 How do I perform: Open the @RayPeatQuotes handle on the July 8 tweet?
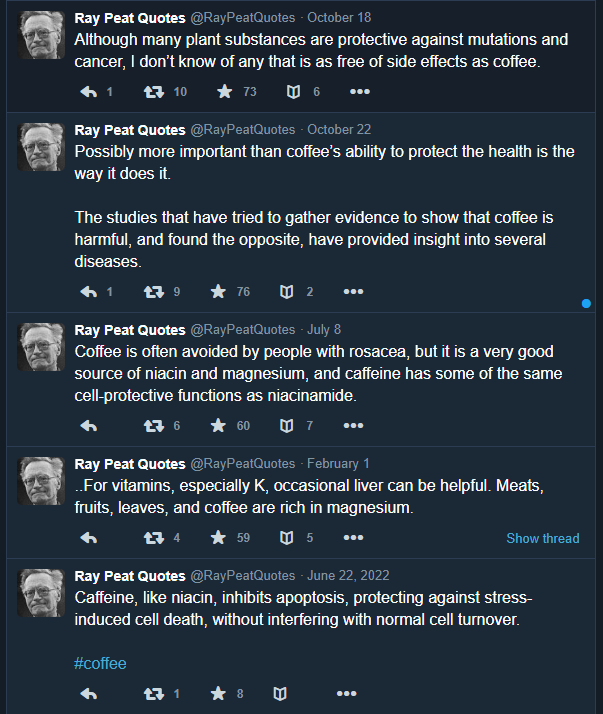pos(243,330)
